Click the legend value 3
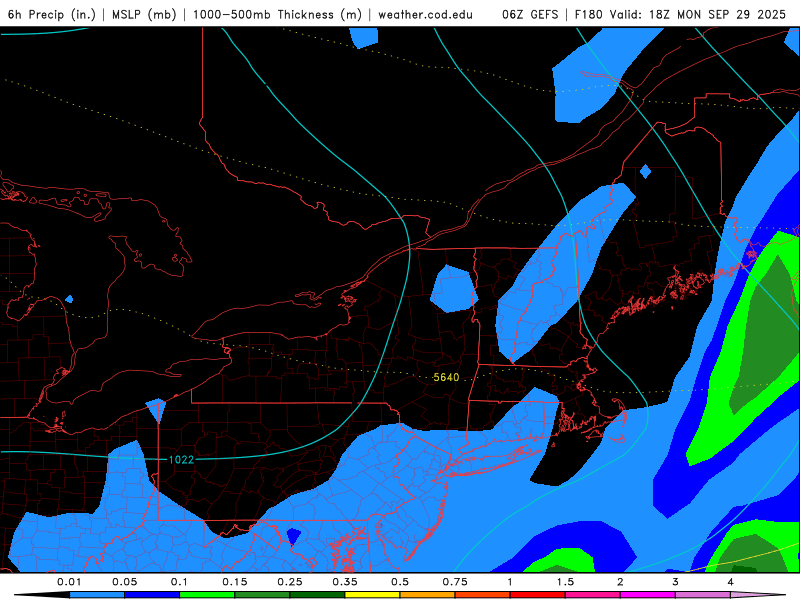 pyautogui.click(x=676, y=582)
